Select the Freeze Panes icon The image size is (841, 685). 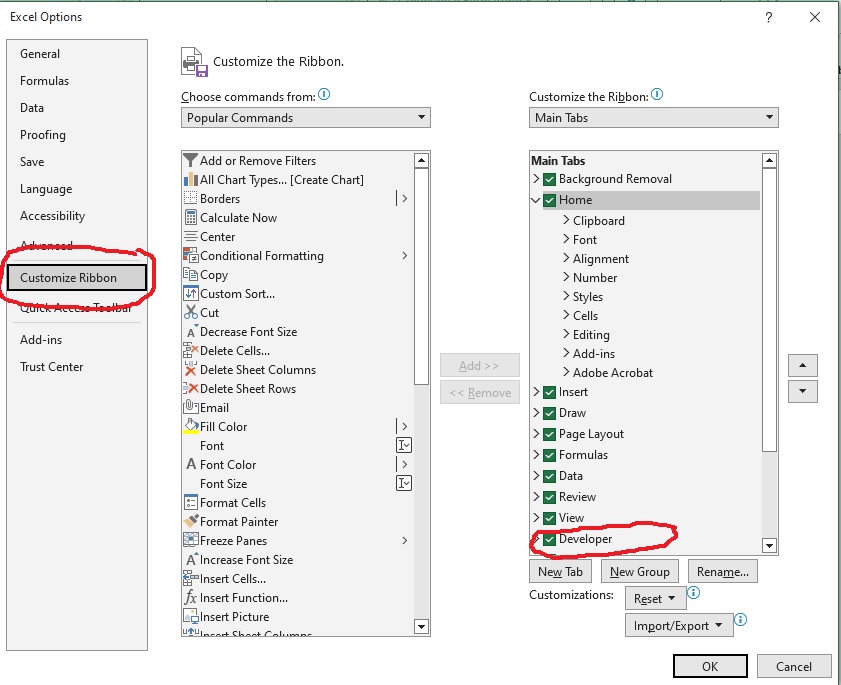pos(191,540)
